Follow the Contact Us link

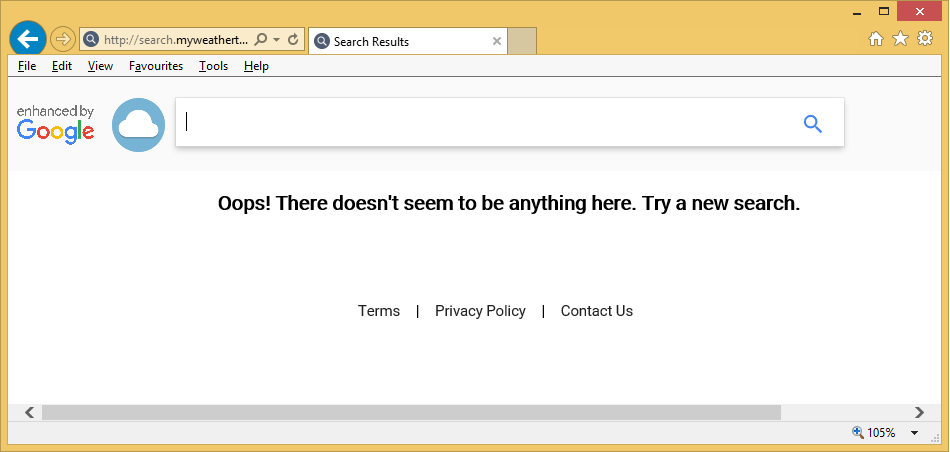tap(596, 311)
